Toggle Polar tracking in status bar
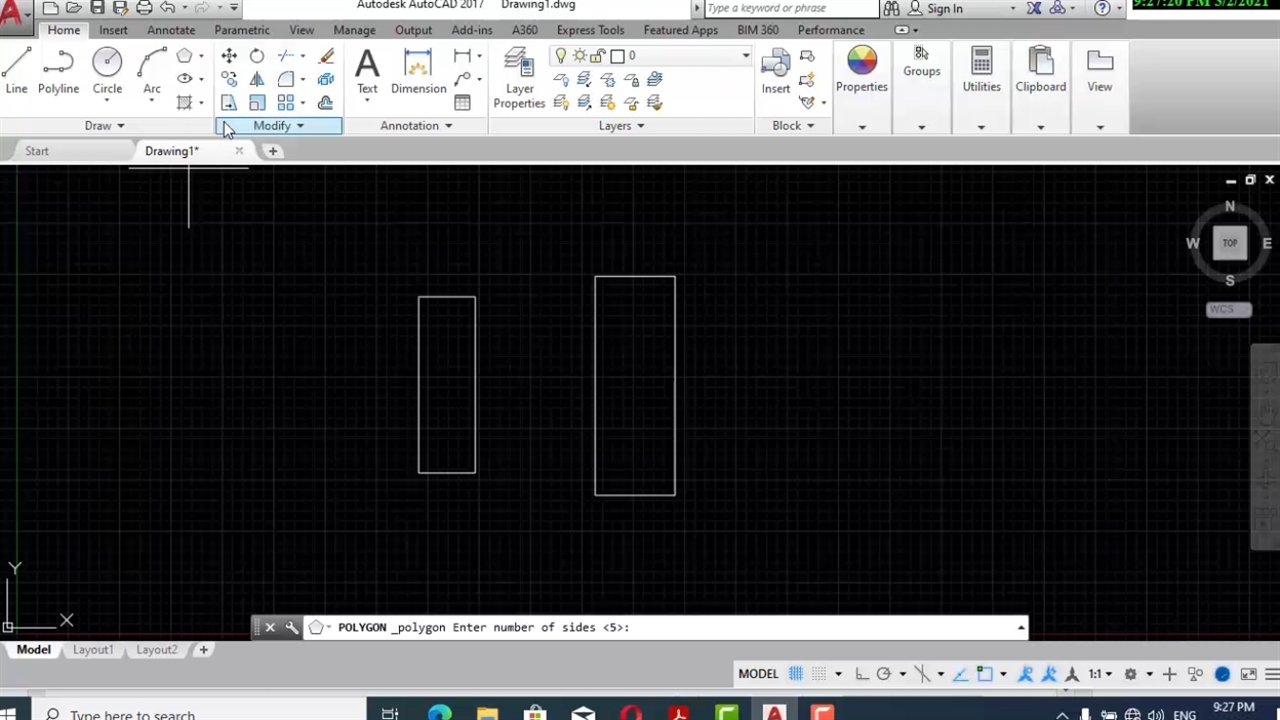1280x720 pixels. (x=884, y=674)
